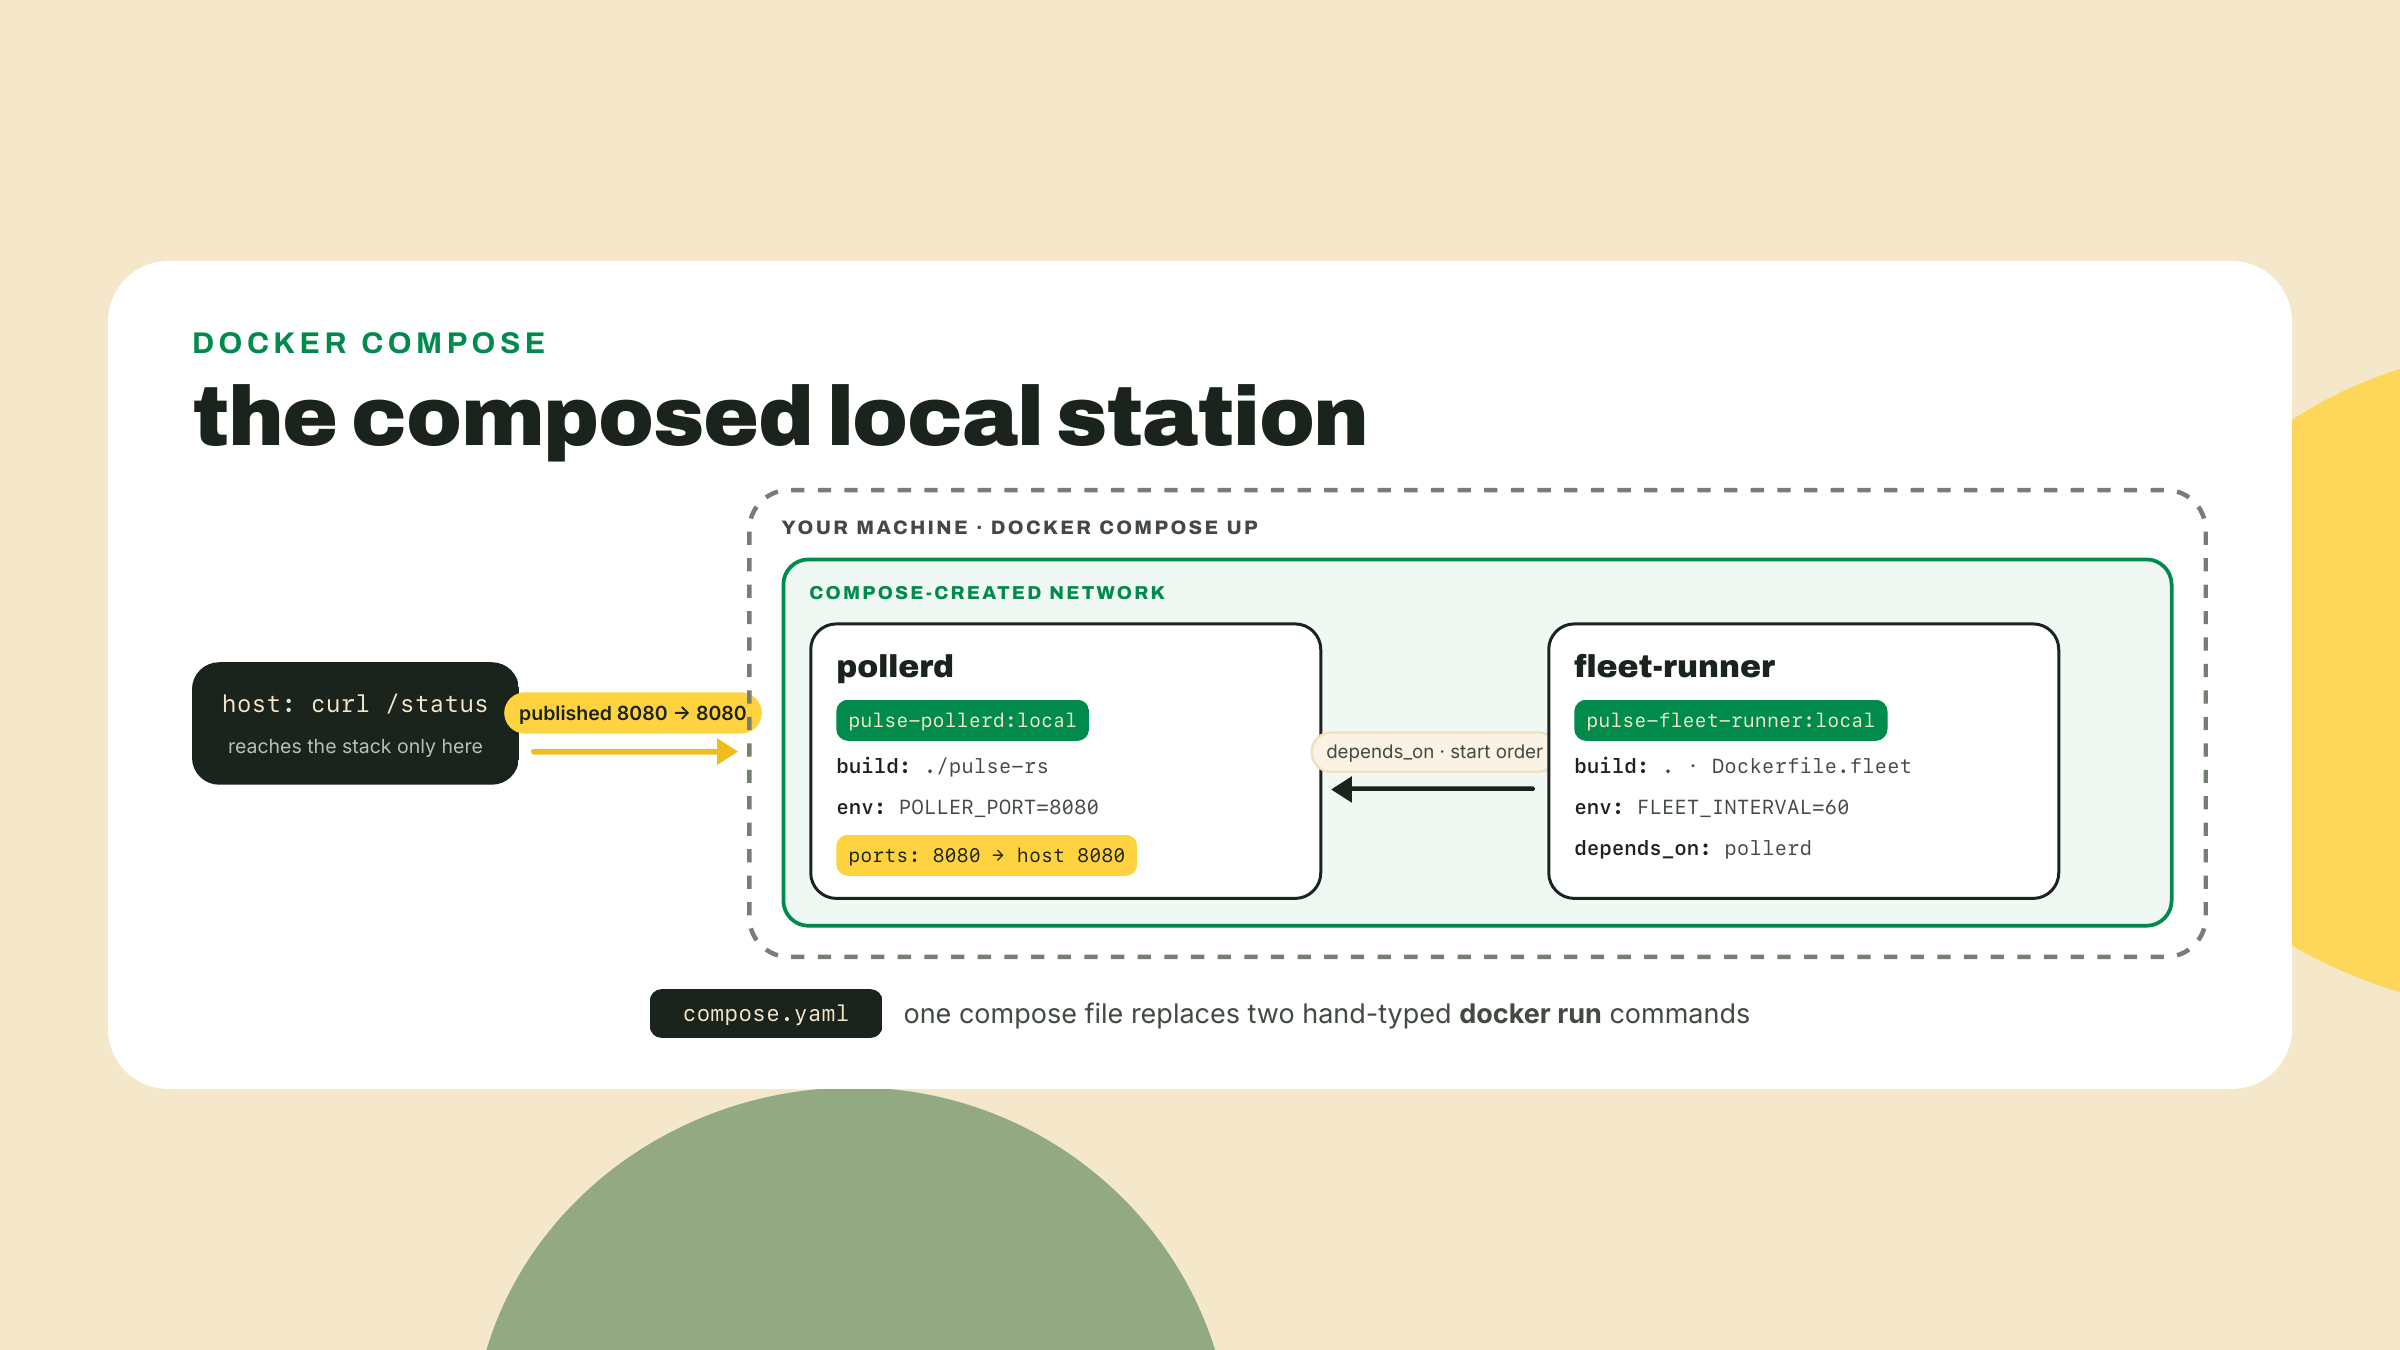The height and width of the screenshot is (1350, 2400).
Task: Click the 'pulse-pollerd:local' image tag
Action: (962, 720)
